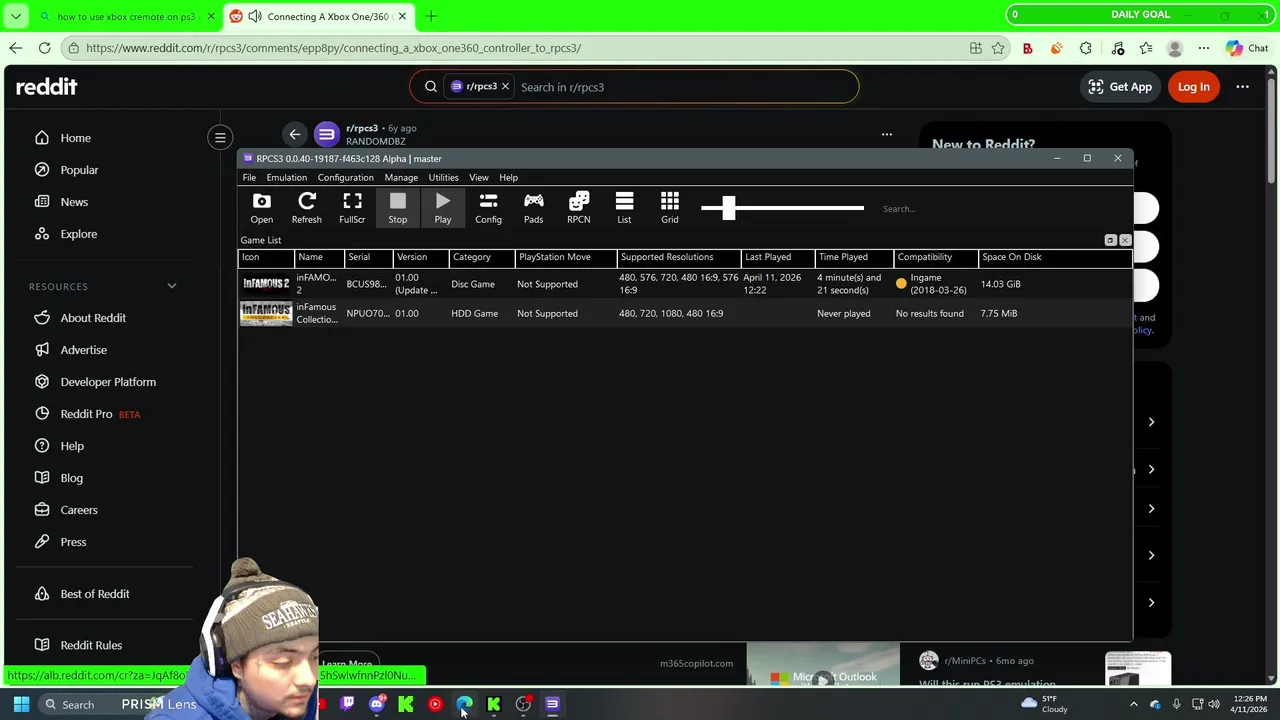
Task: Switch game list to Grid view
Action: click(x=669, y=208)
